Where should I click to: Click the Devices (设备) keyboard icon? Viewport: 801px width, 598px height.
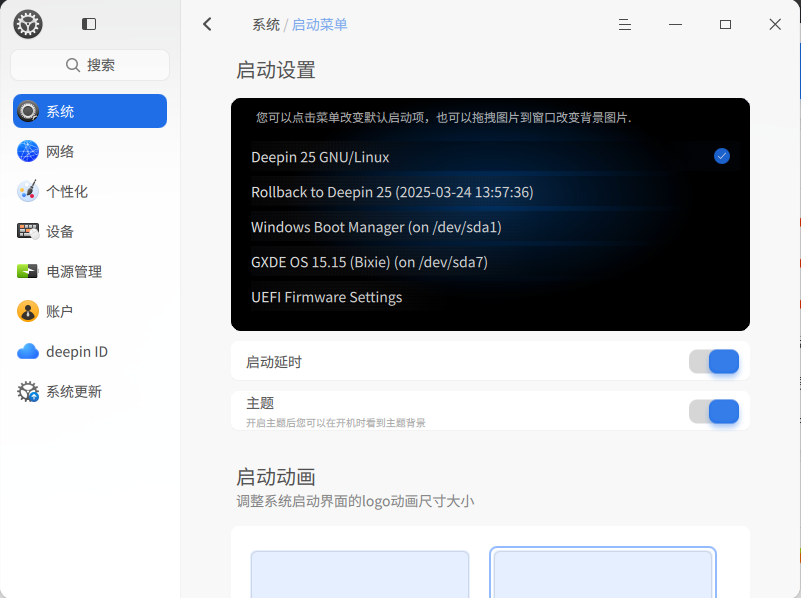click(28, 231)
